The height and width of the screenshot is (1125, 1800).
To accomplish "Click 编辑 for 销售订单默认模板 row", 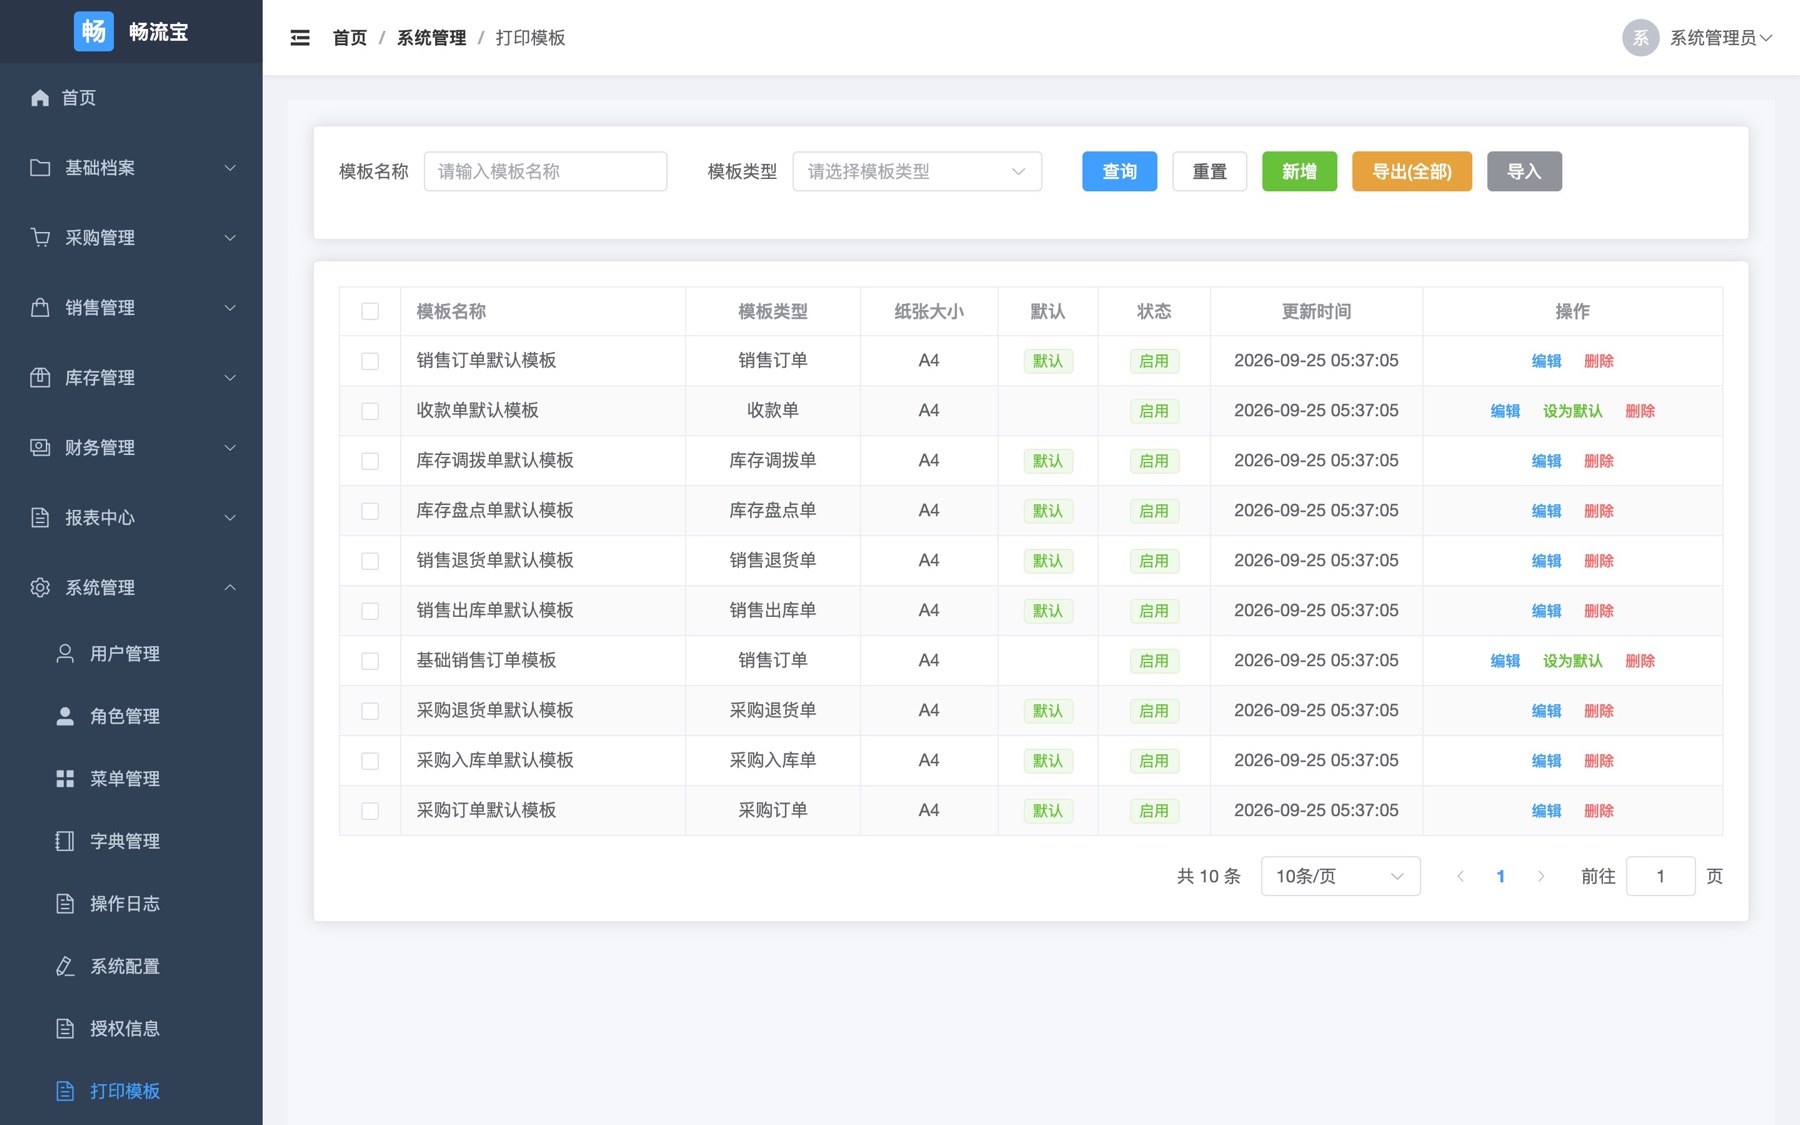I will tap(1546, 361).
